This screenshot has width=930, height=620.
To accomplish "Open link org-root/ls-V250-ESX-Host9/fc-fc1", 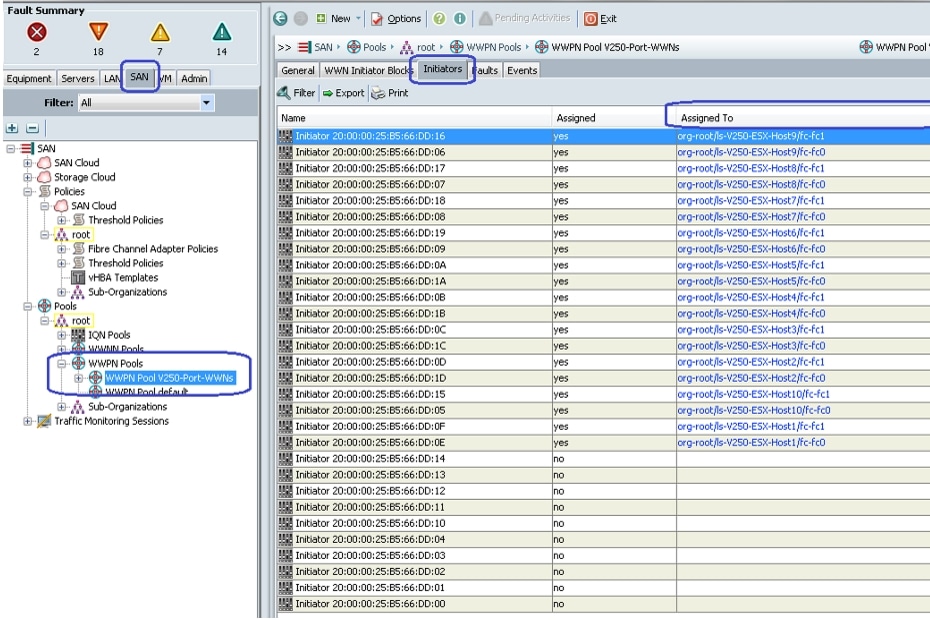I will pos(750,136).
